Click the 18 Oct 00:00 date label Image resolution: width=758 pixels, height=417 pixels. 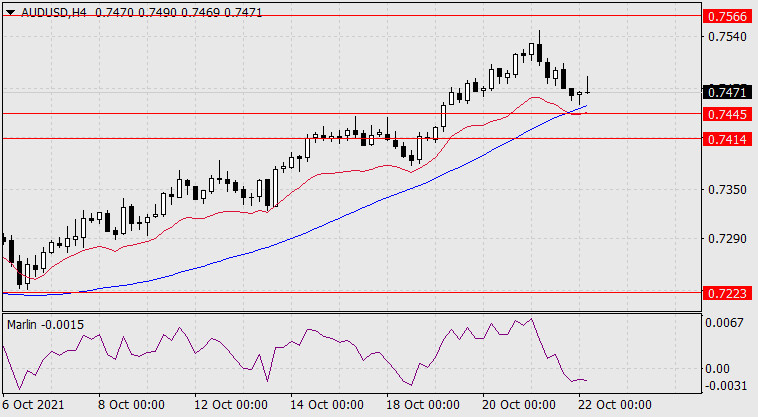[423, 404]
